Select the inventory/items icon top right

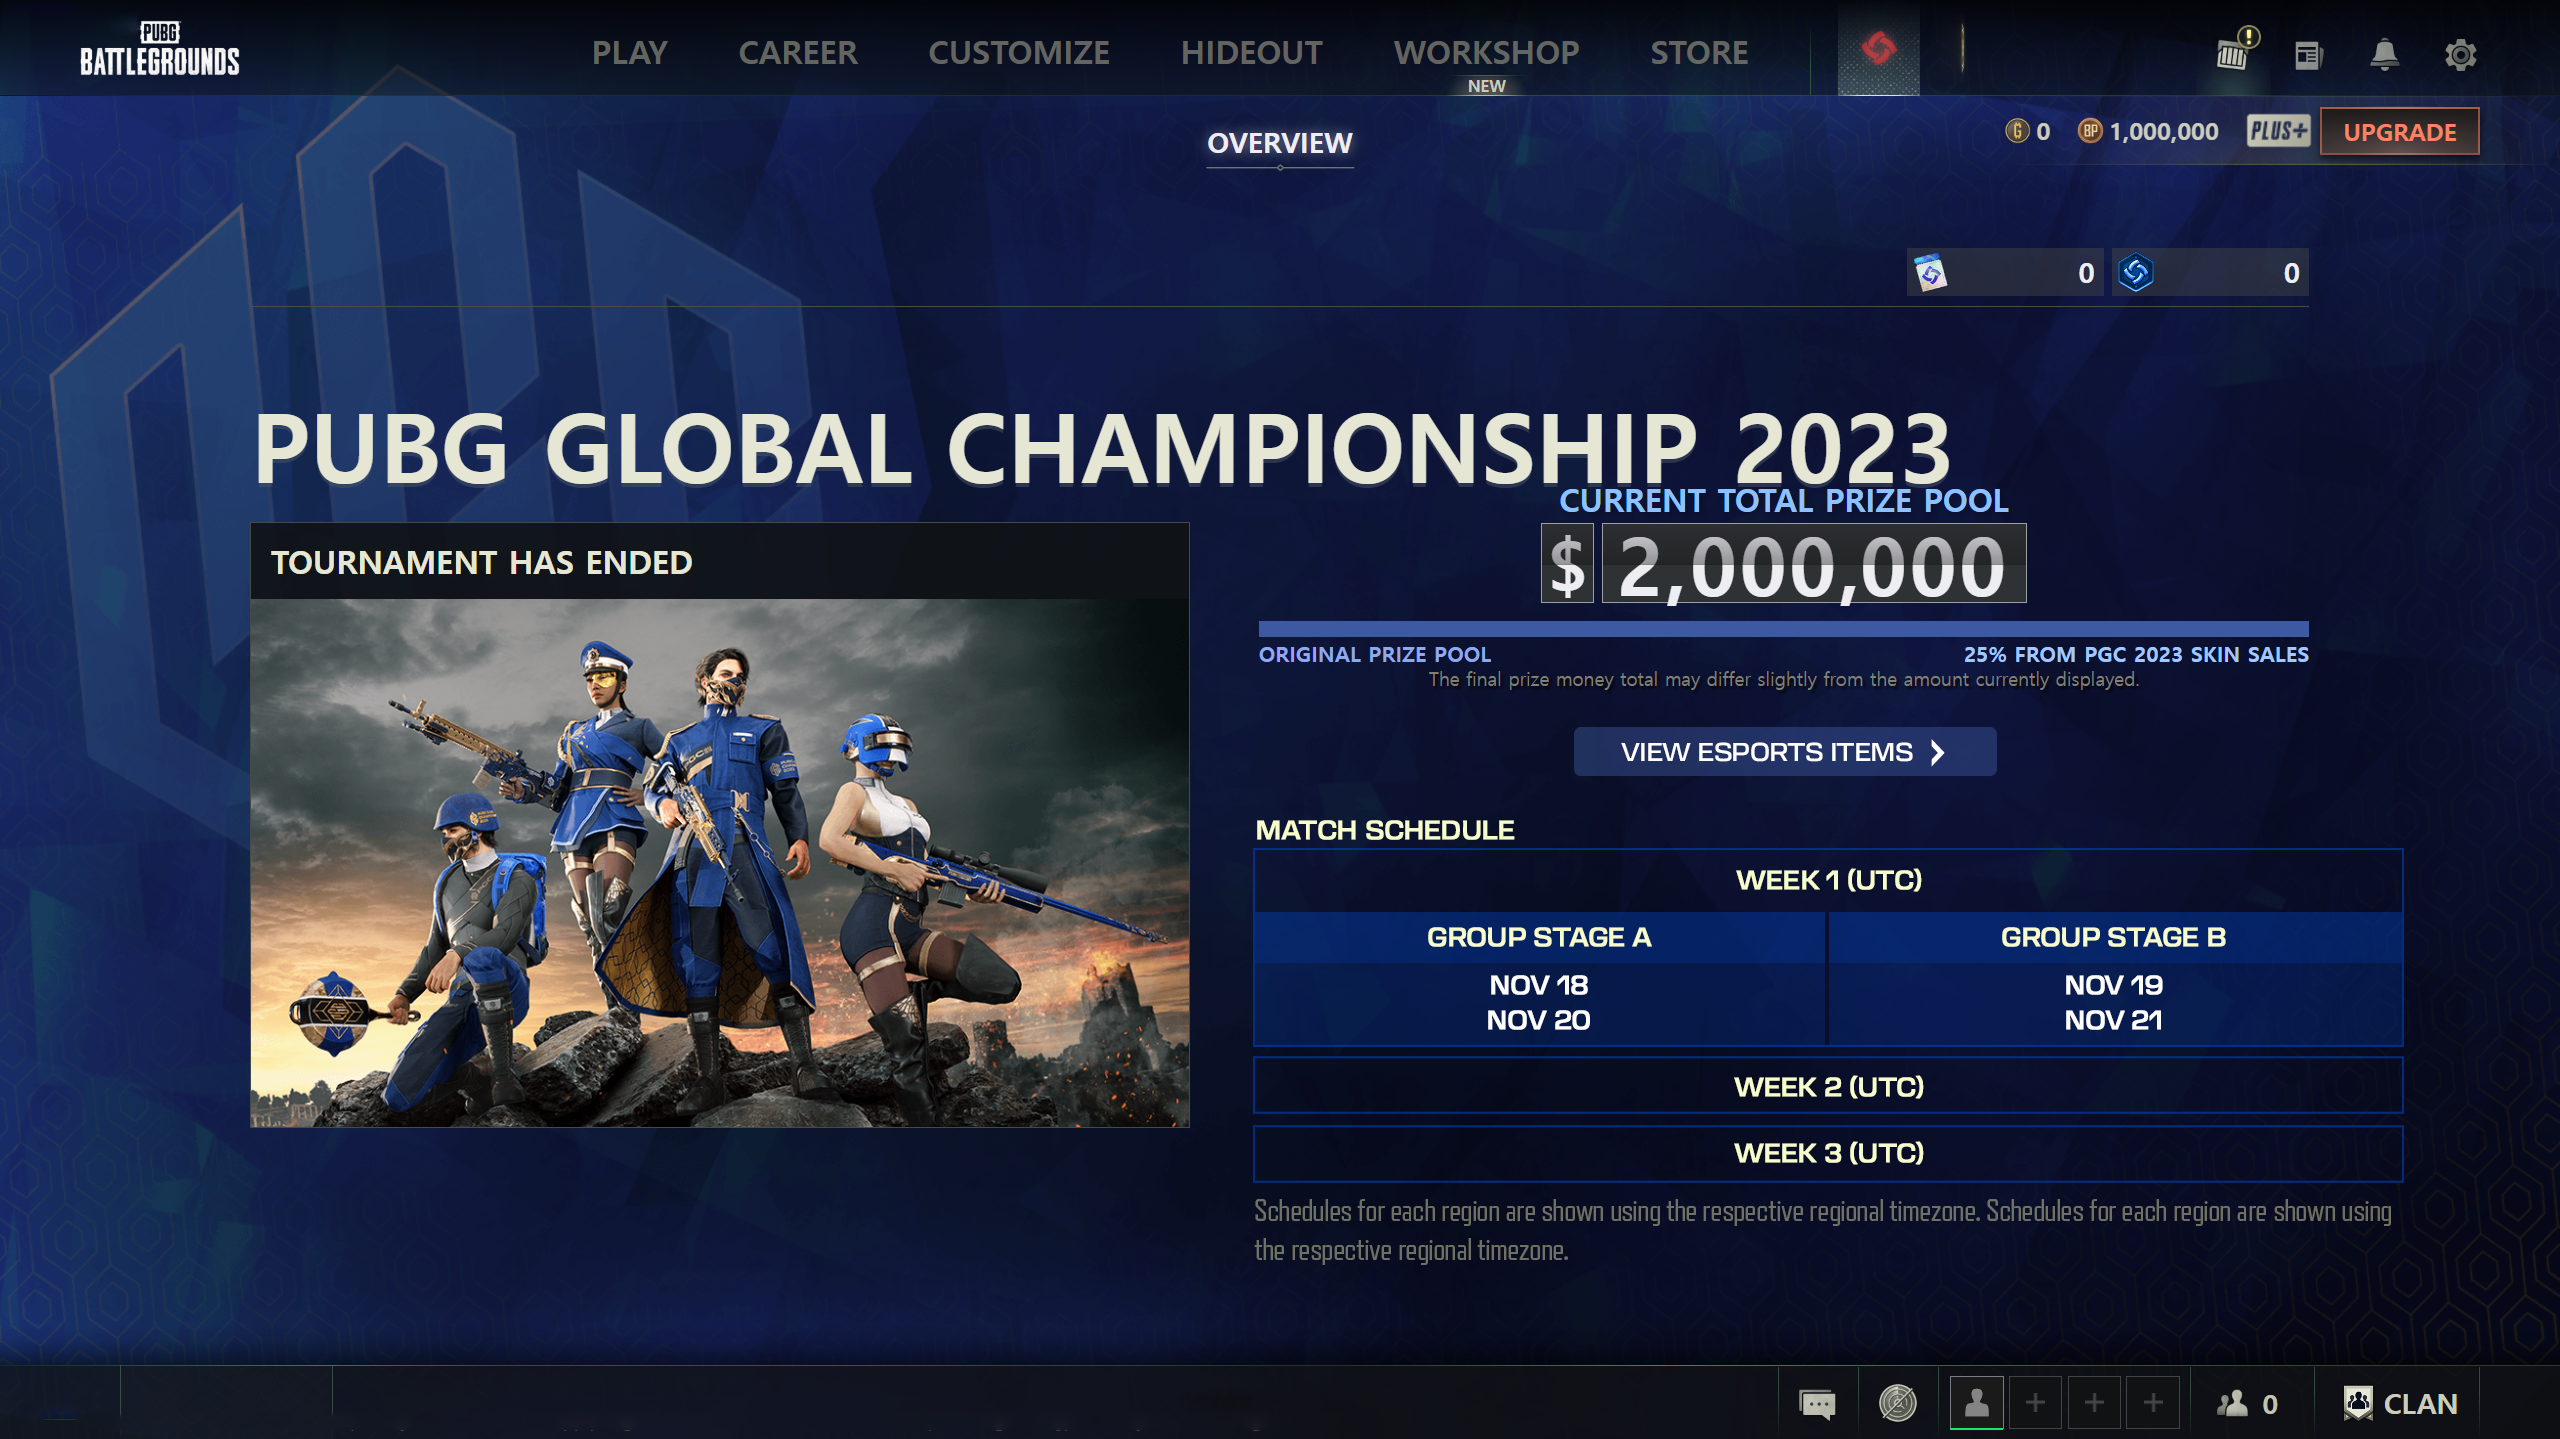coord(2233,53)
